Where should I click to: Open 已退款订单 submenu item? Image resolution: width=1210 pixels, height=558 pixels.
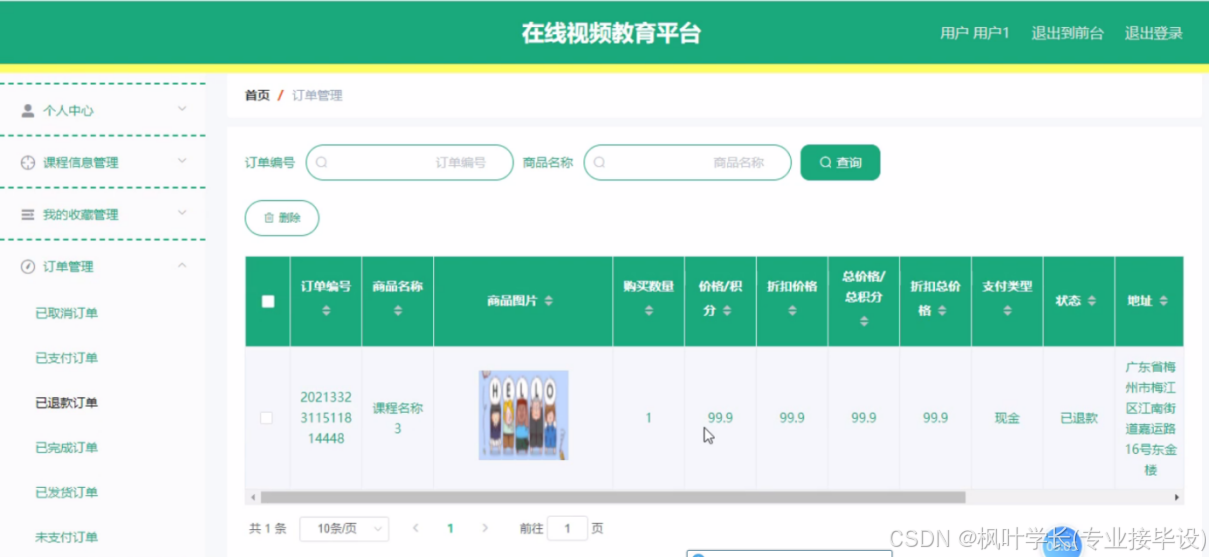66,403
